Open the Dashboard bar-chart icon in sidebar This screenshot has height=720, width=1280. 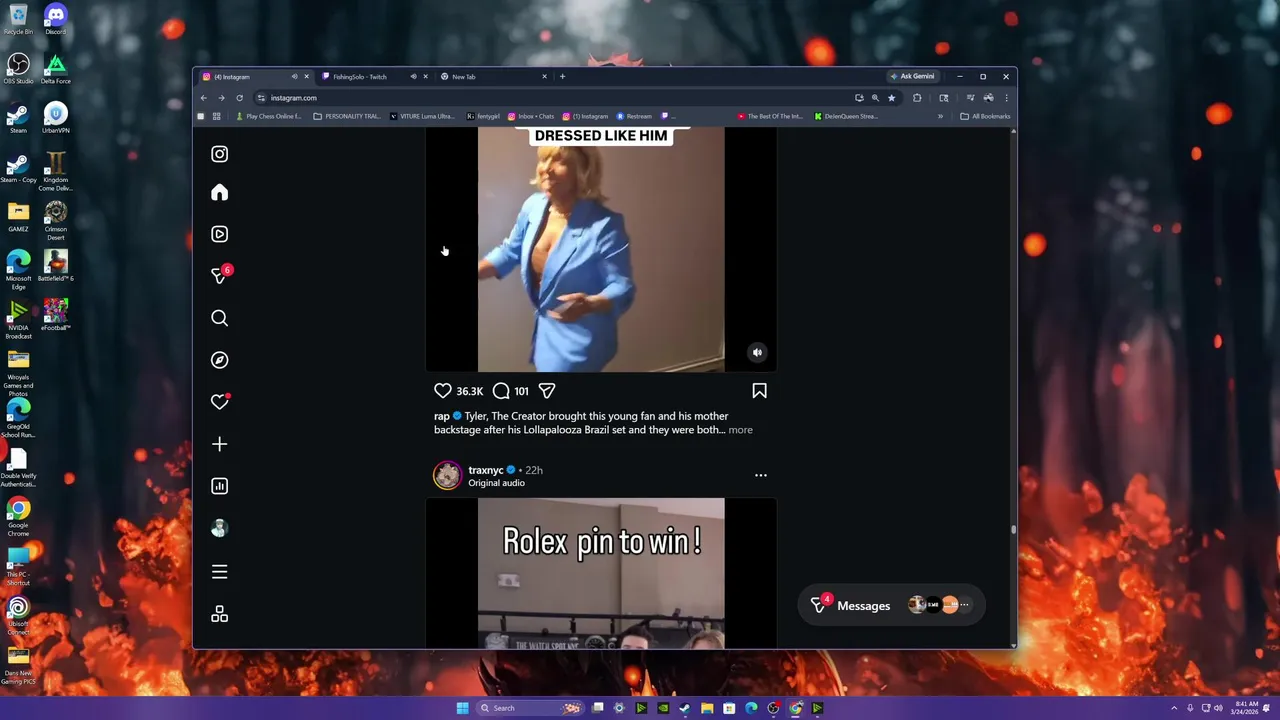219,486
